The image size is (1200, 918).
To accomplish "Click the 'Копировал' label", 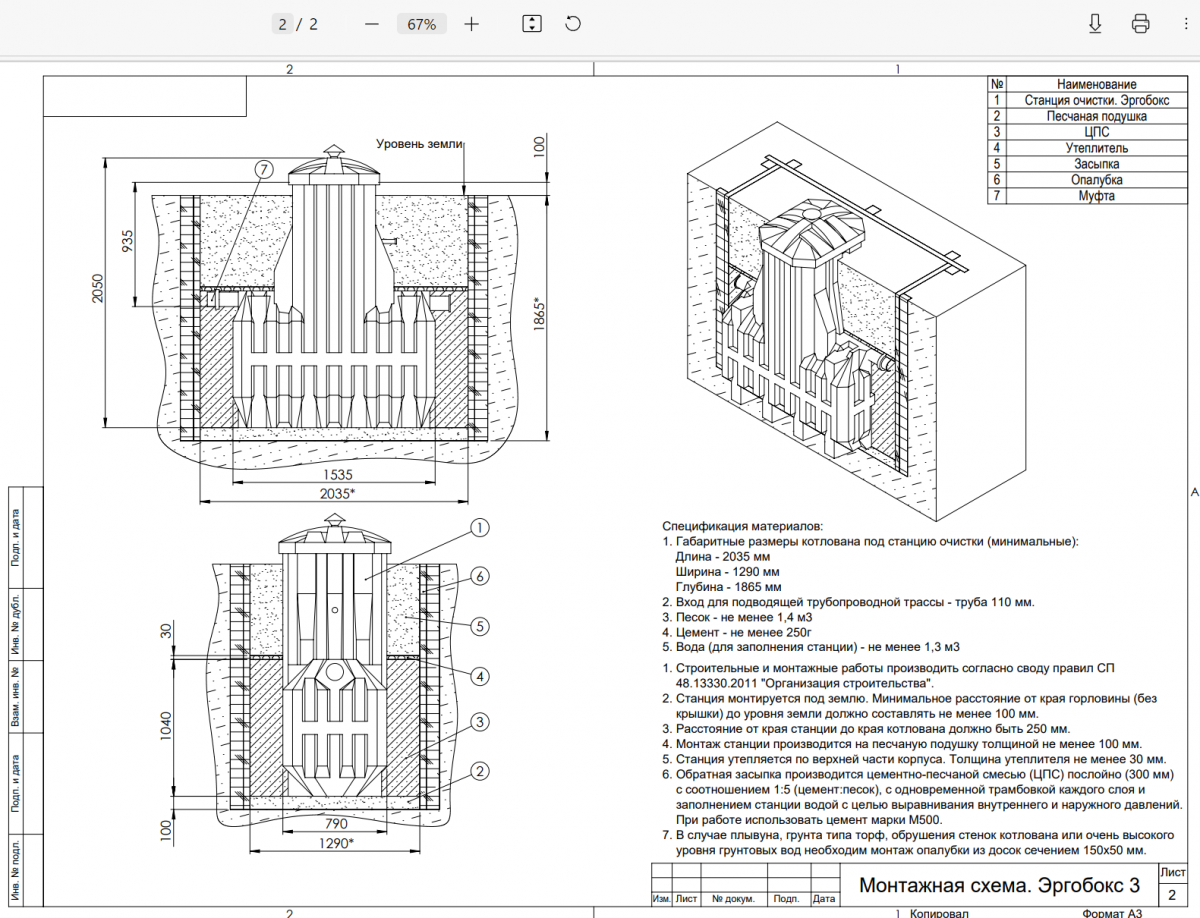I will click(x=939, y=912).
